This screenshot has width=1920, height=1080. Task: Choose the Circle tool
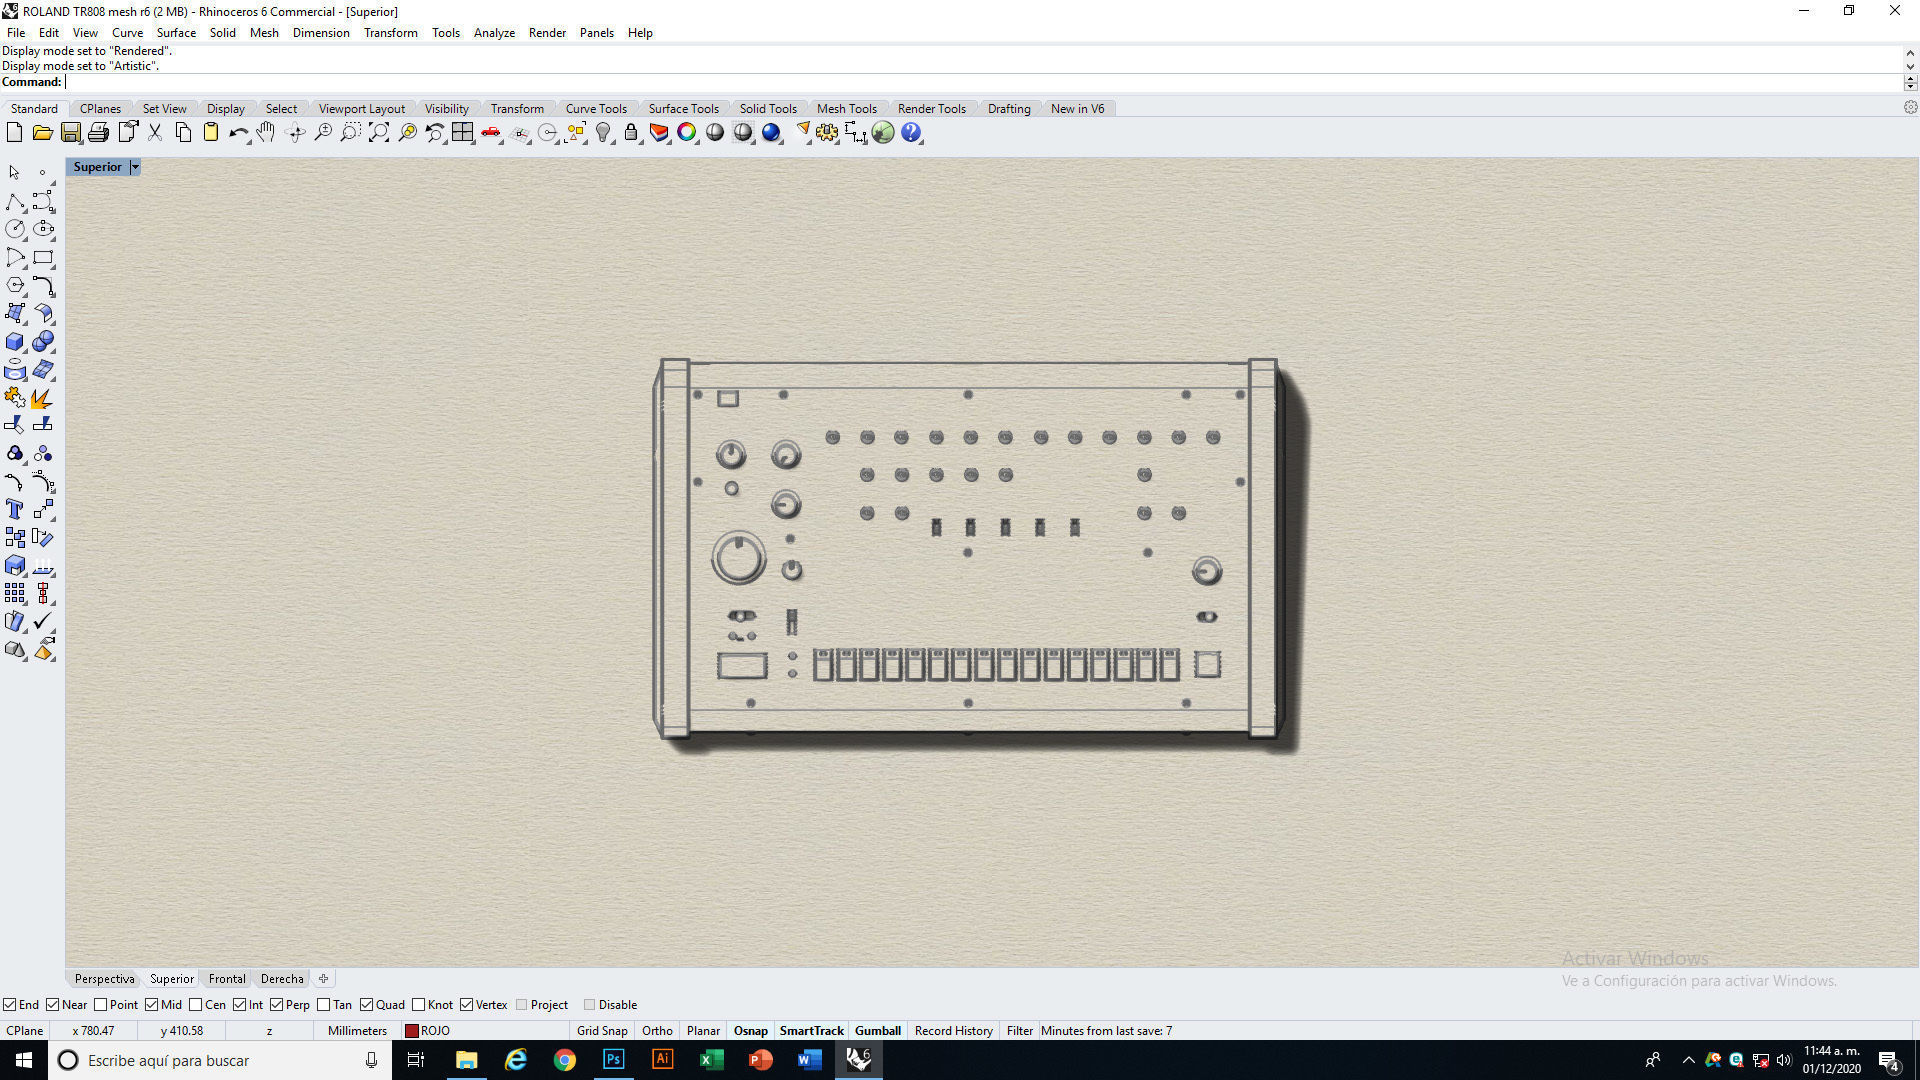[15, 229]
